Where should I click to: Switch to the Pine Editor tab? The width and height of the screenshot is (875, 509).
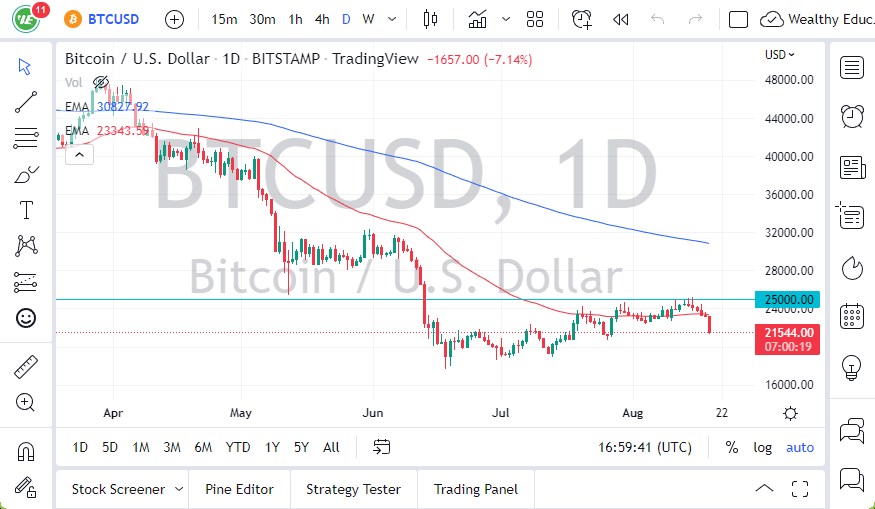click(239, 489)
